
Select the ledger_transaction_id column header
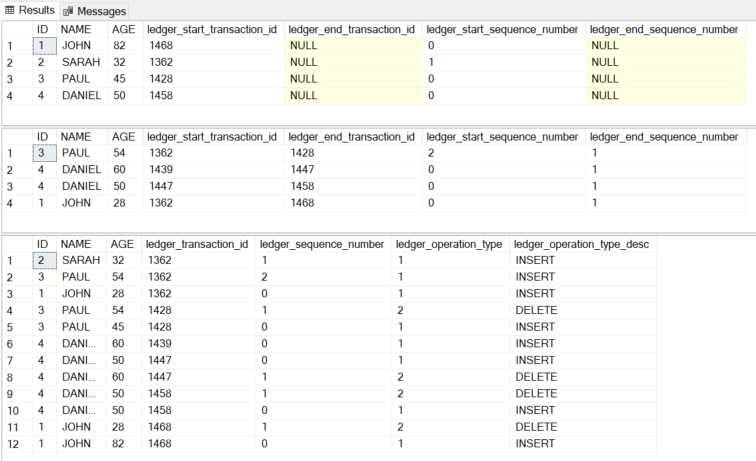[198, 244]
